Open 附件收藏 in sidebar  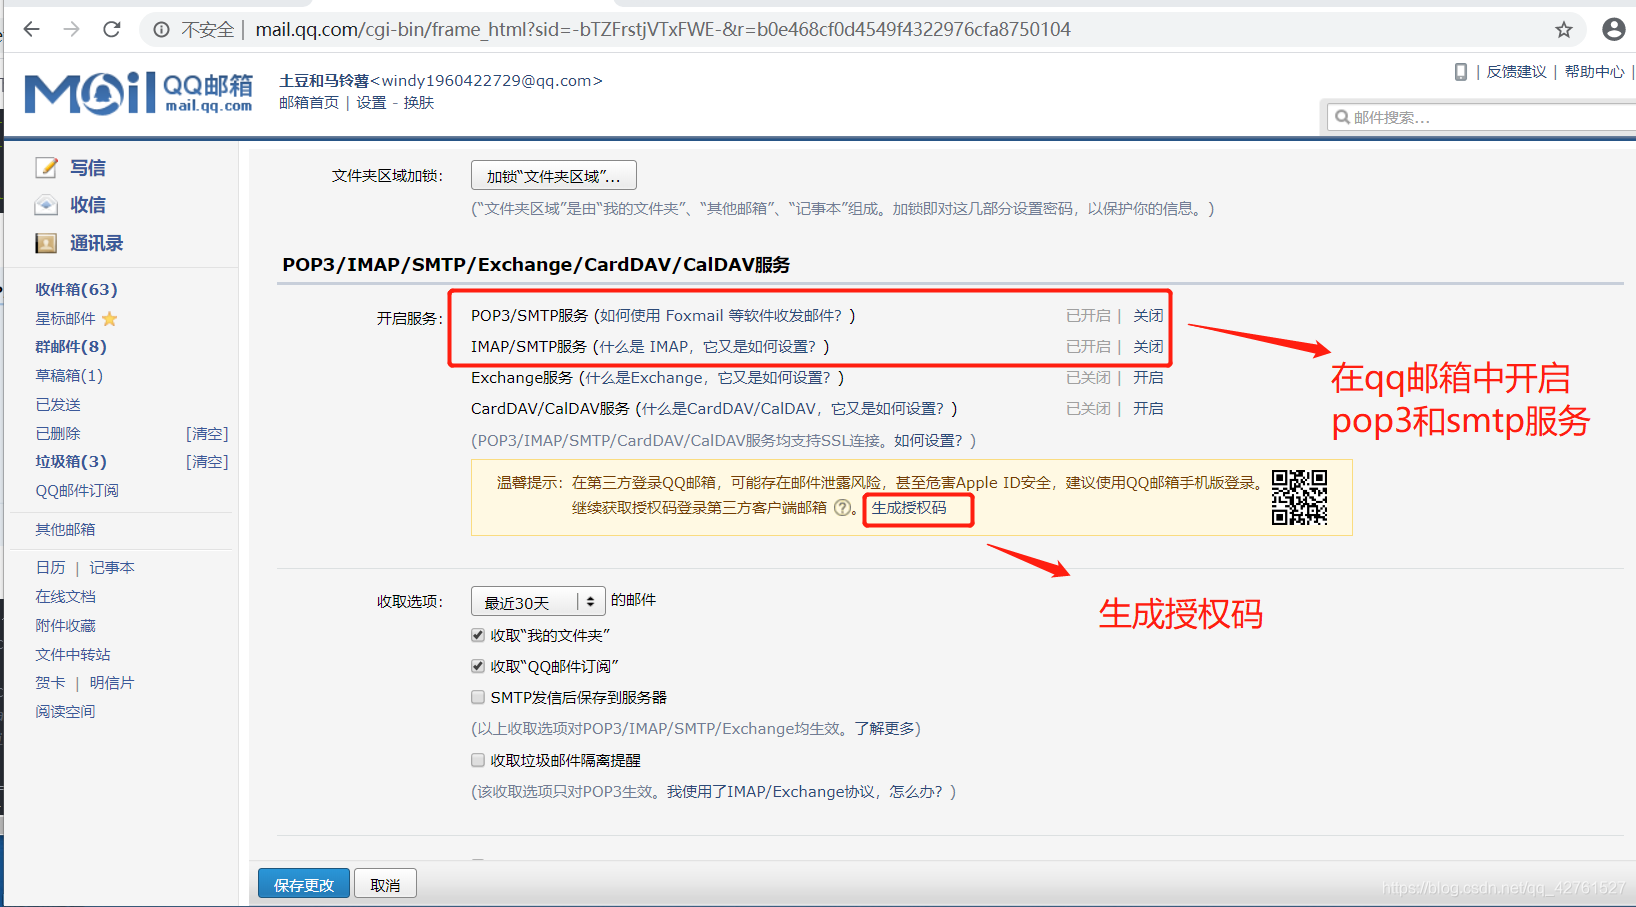65,626
